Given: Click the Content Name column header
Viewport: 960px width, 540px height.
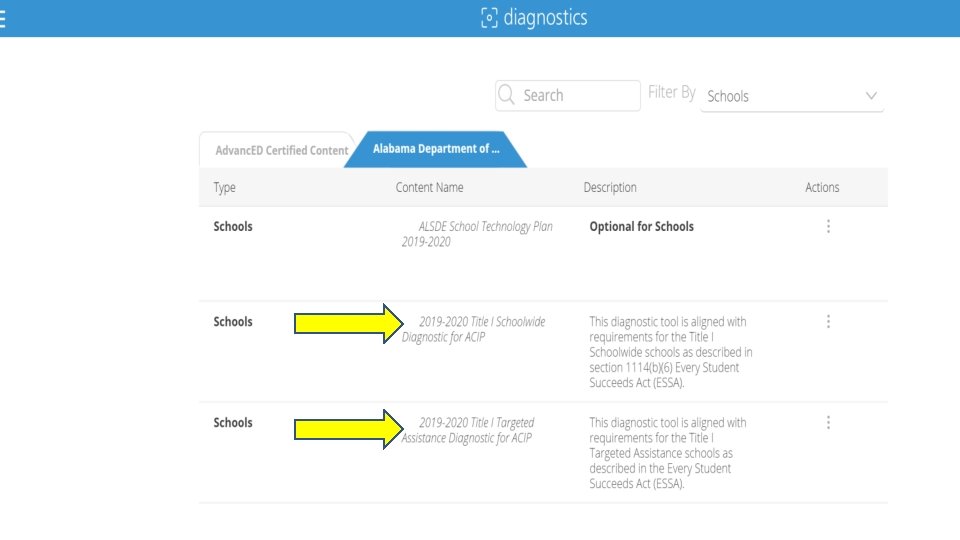Looking at the screenshot, I should [x=430, y=187].
